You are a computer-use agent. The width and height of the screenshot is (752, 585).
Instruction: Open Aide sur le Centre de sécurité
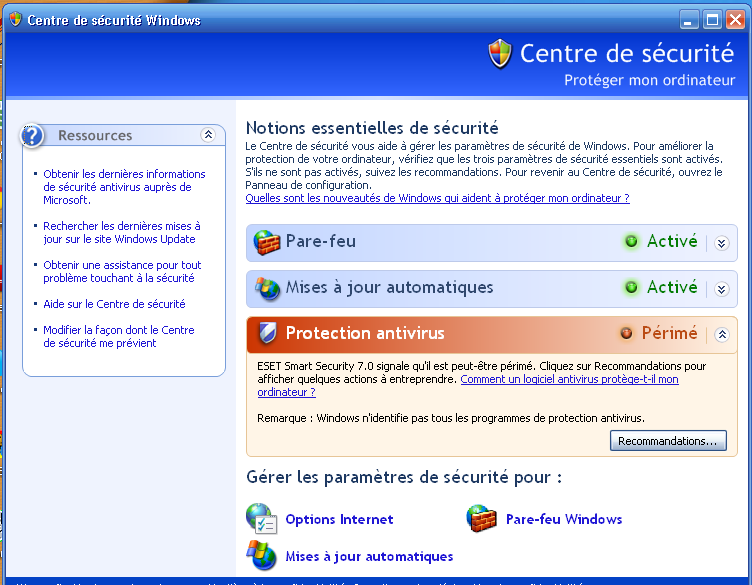pos(114,304)
